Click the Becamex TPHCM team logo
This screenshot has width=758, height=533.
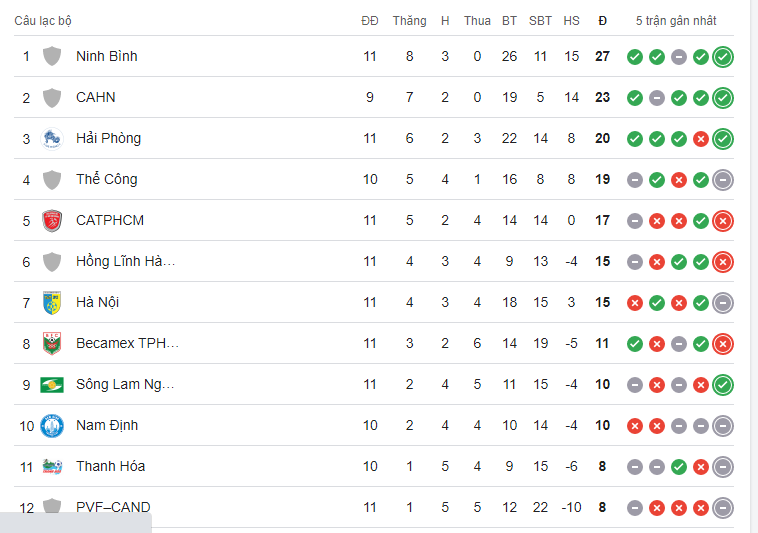coord(52,344)
